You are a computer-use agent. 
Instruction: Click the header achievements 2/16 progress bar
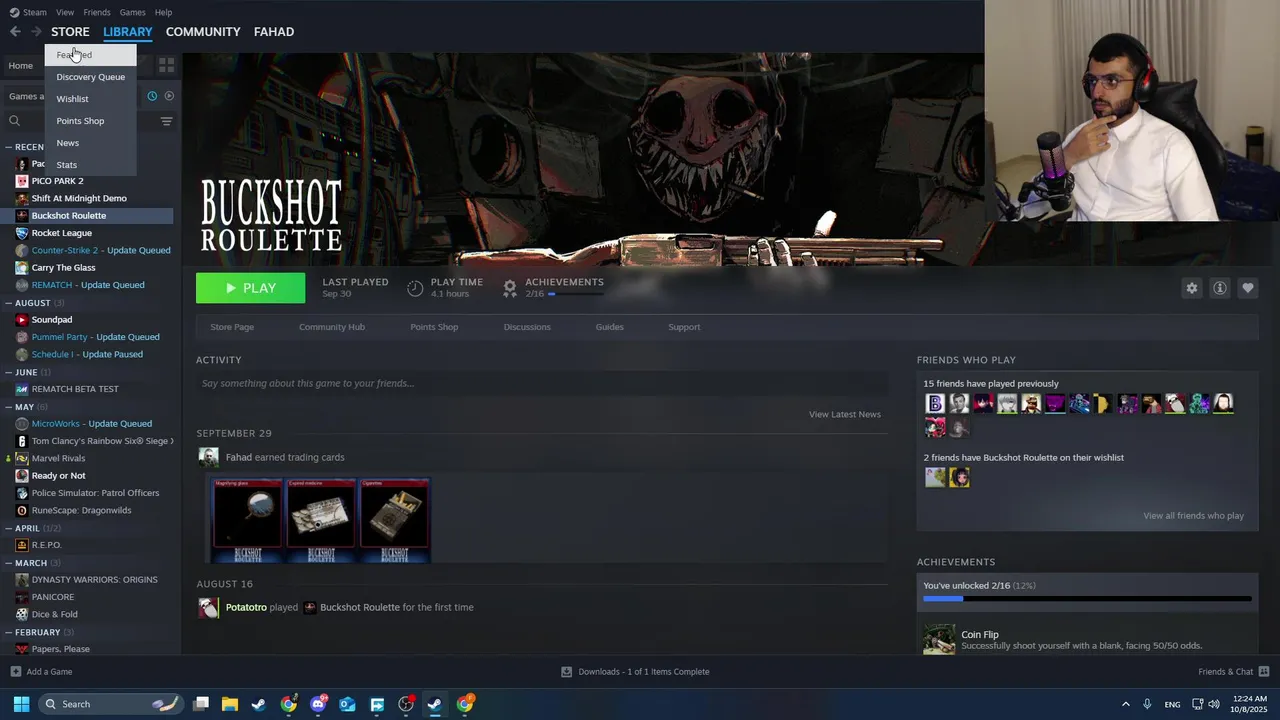point(576,294)
